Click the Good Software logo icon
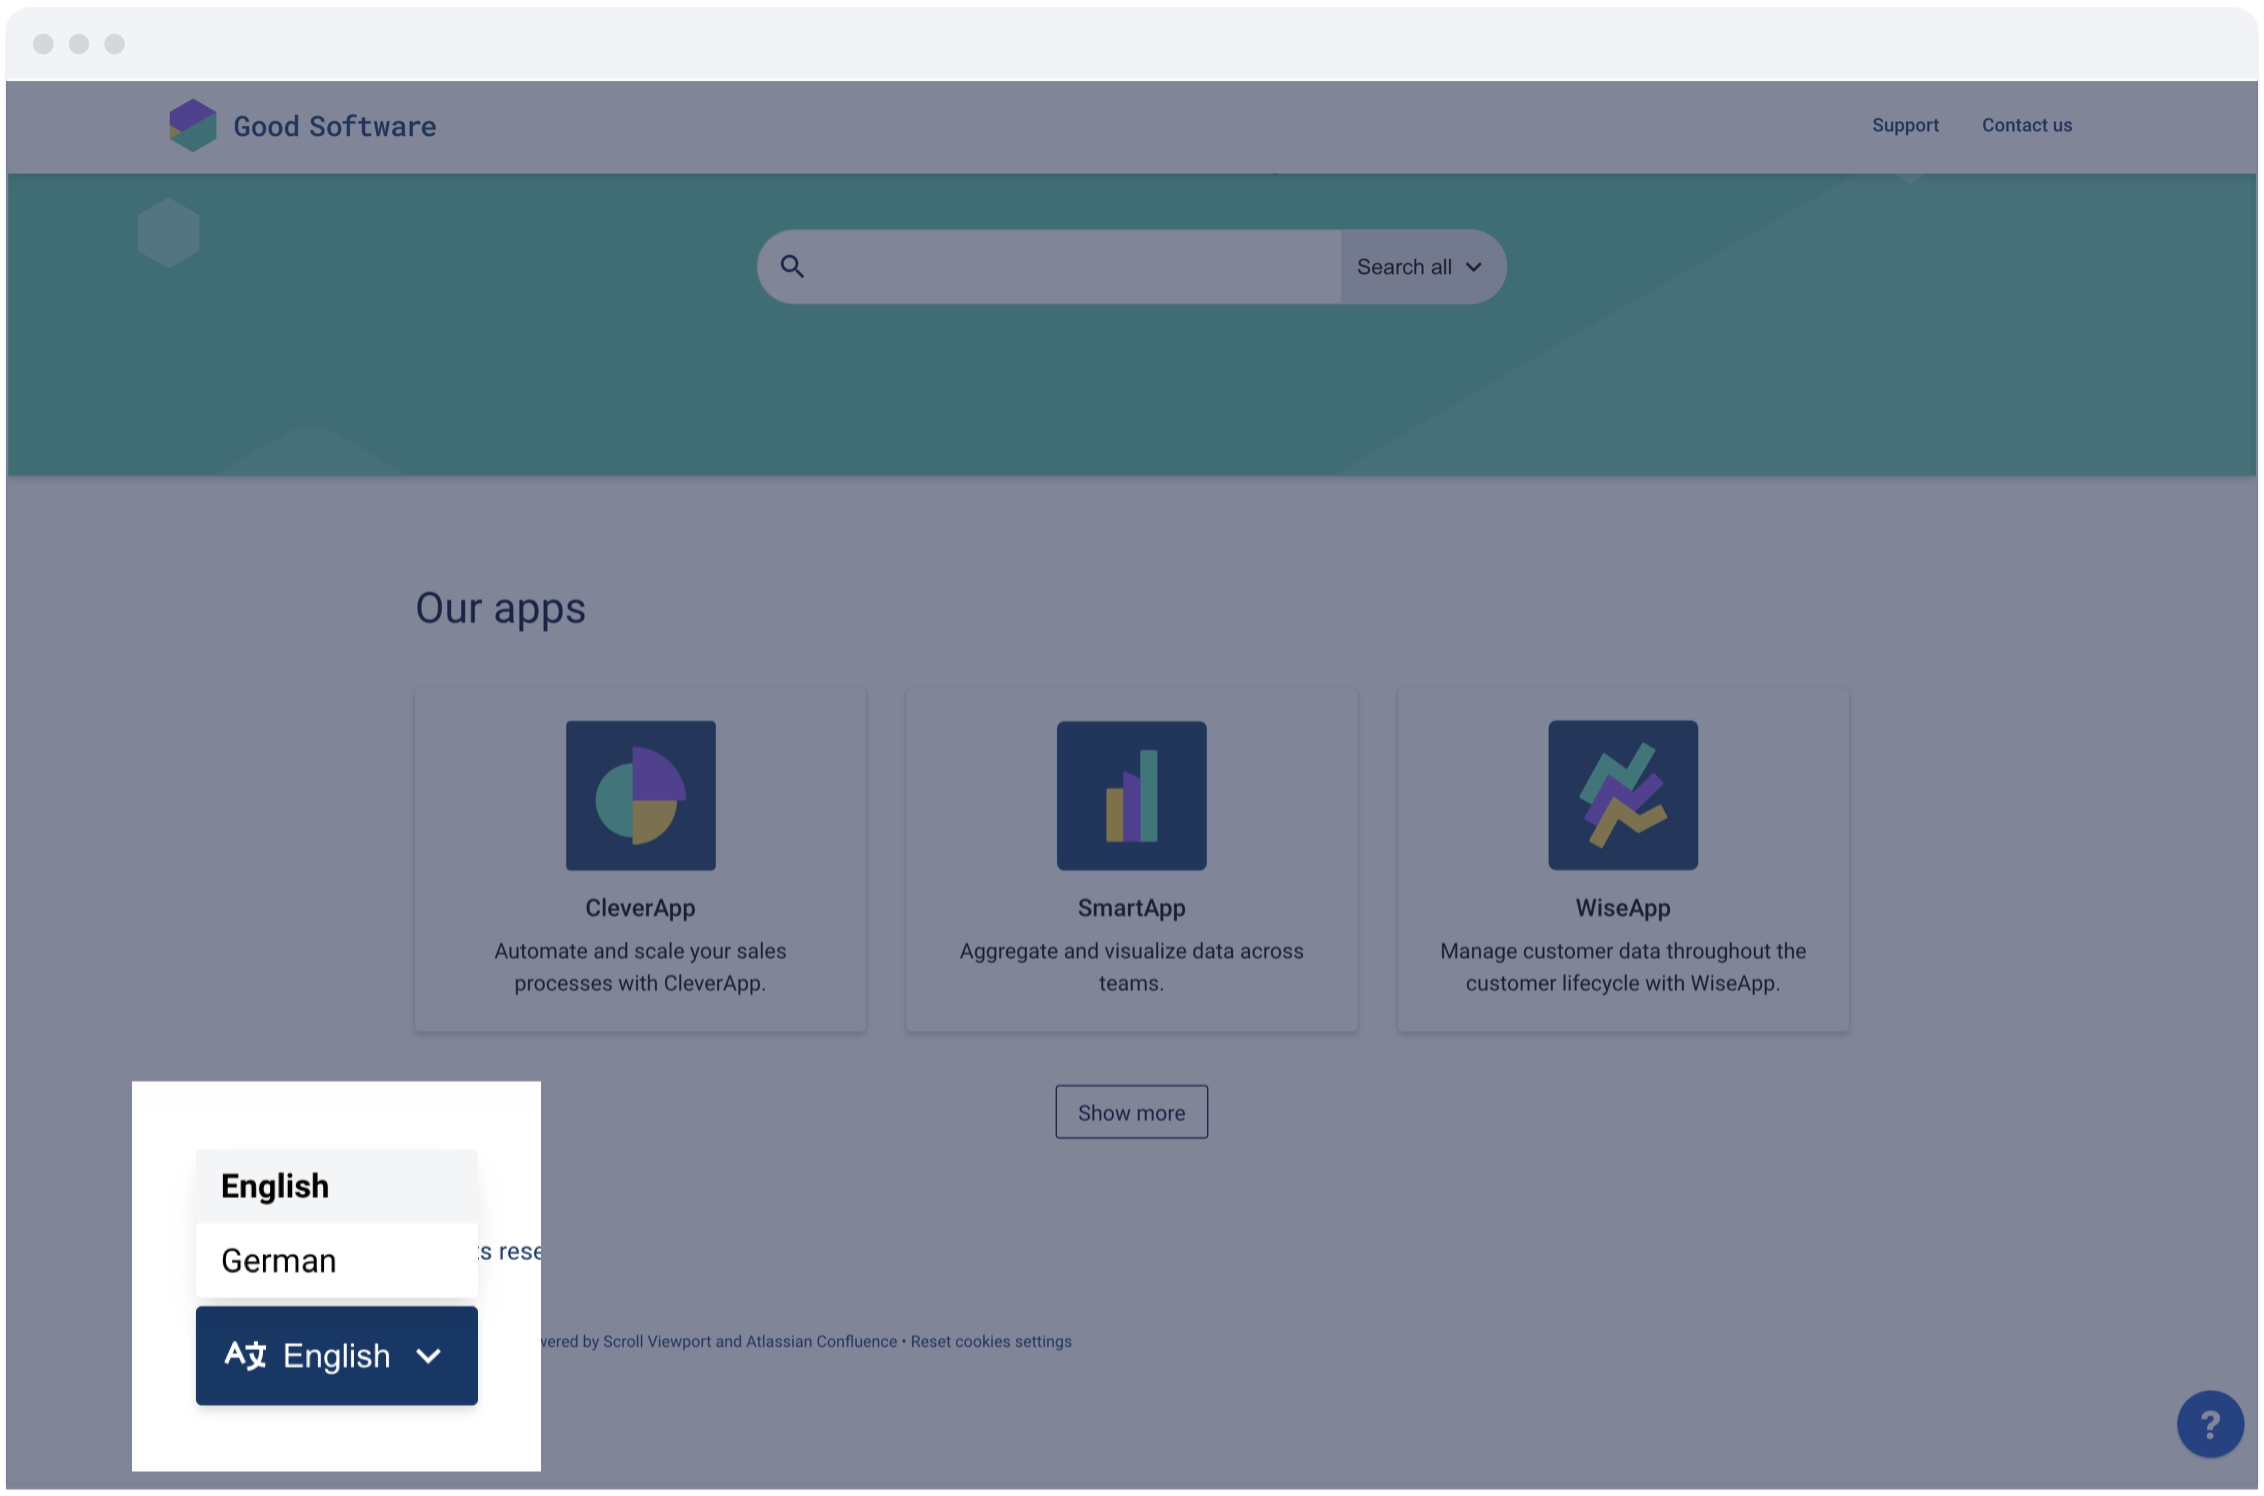This screenshot has width=2264, height=1496. (192, 125)
